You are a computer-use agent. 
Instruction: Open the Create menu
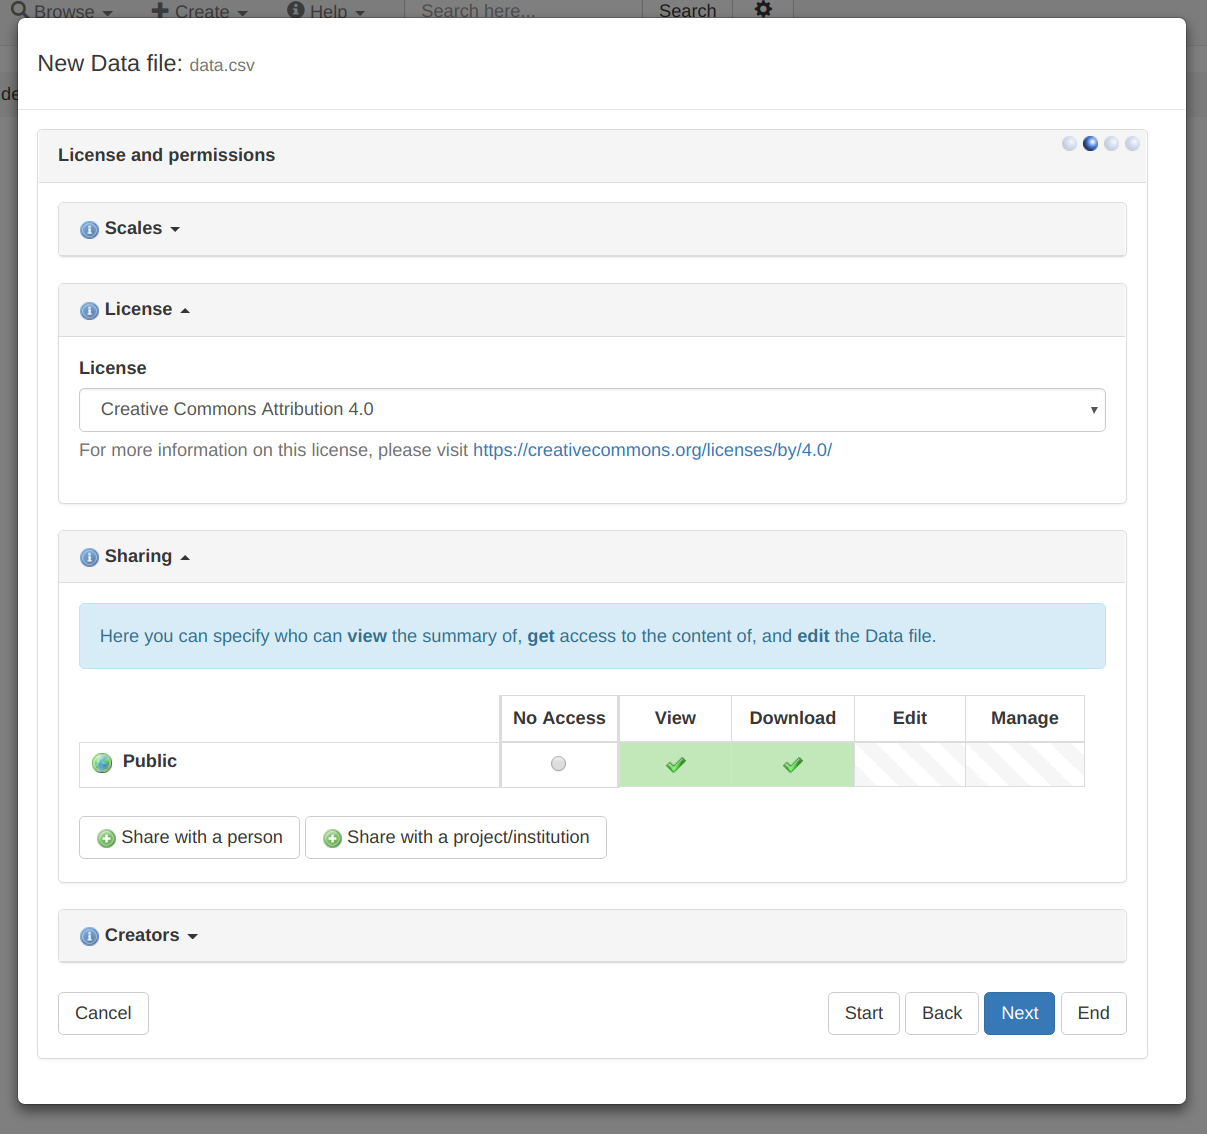pyautogui.click(x=200, y=11)
